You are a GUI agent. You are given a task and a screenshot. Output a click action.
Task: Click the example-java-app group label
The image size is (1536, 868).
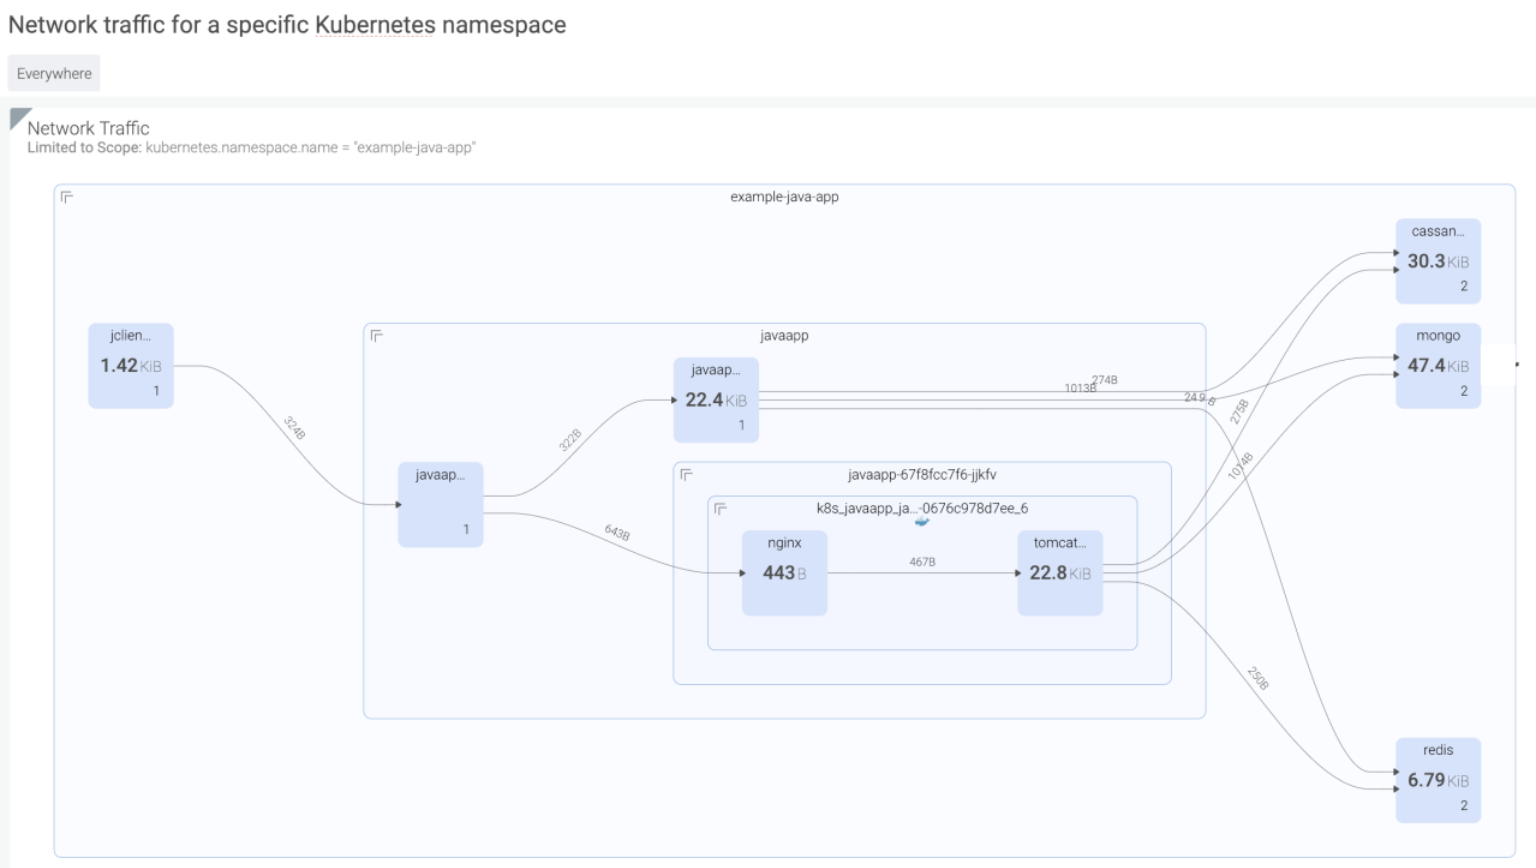784,197
